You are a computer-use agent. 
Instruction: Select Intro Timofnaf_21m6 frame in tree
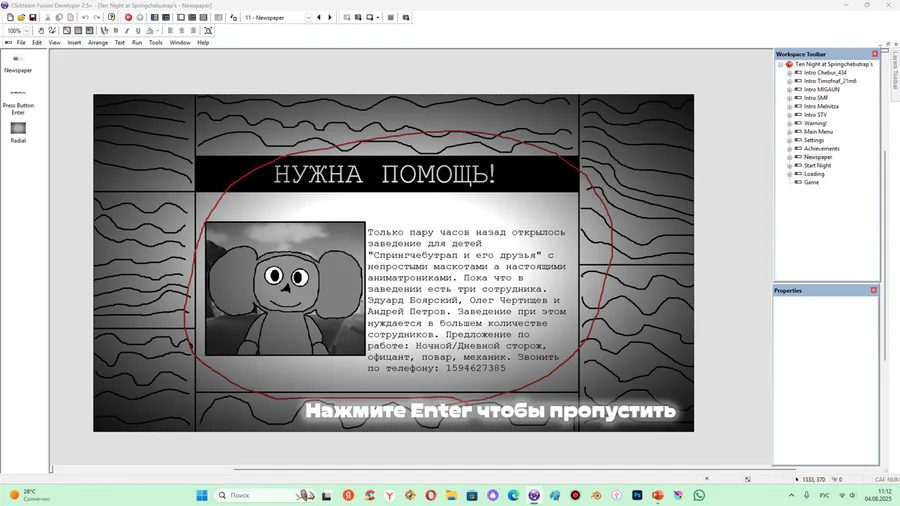point(830,81)
